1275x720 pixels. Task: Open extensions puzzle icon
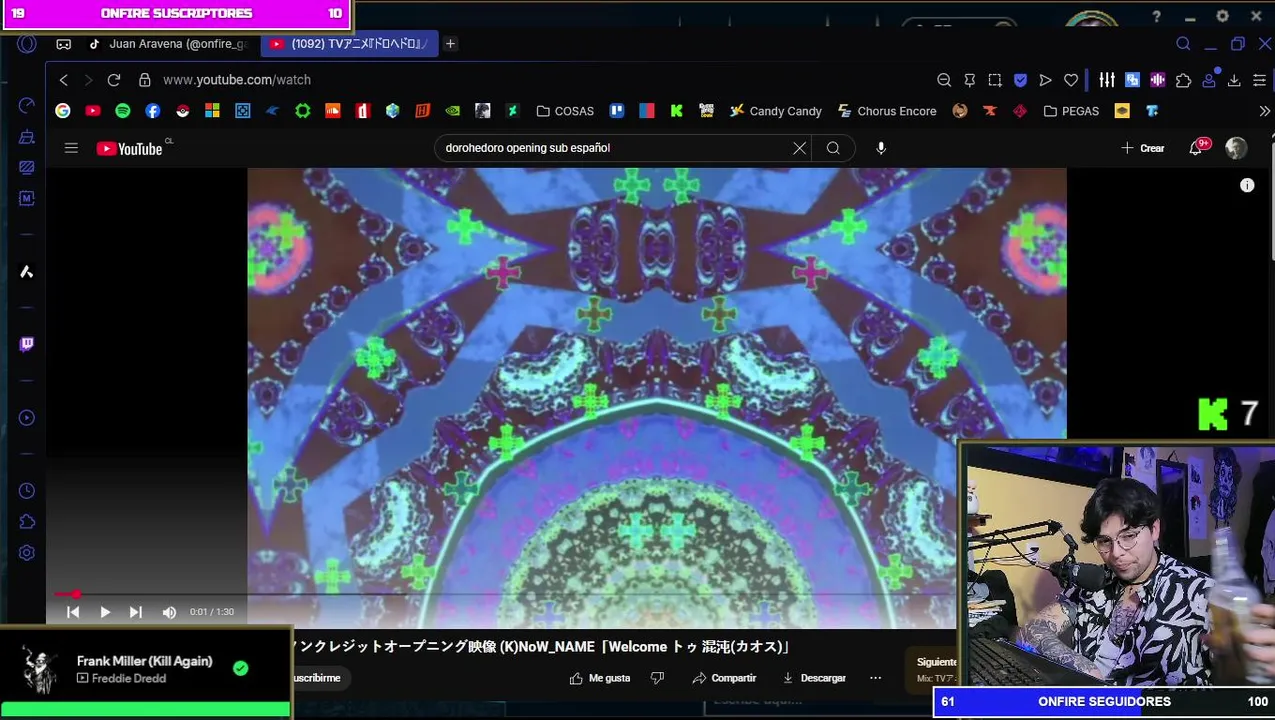(1184, 80)
